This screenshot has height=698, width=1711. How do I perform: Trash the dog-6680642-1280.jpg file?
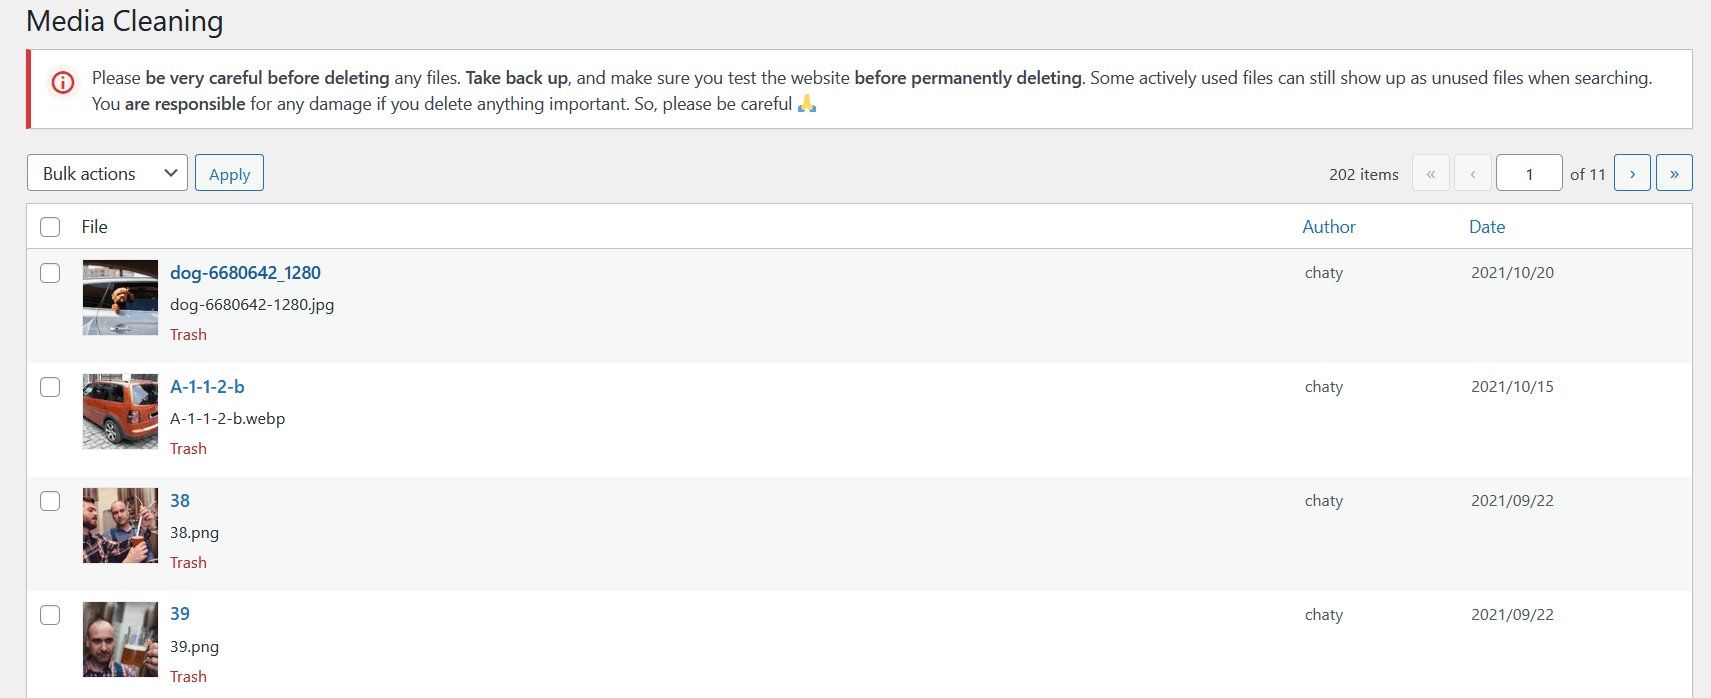[x=188, y=335]
